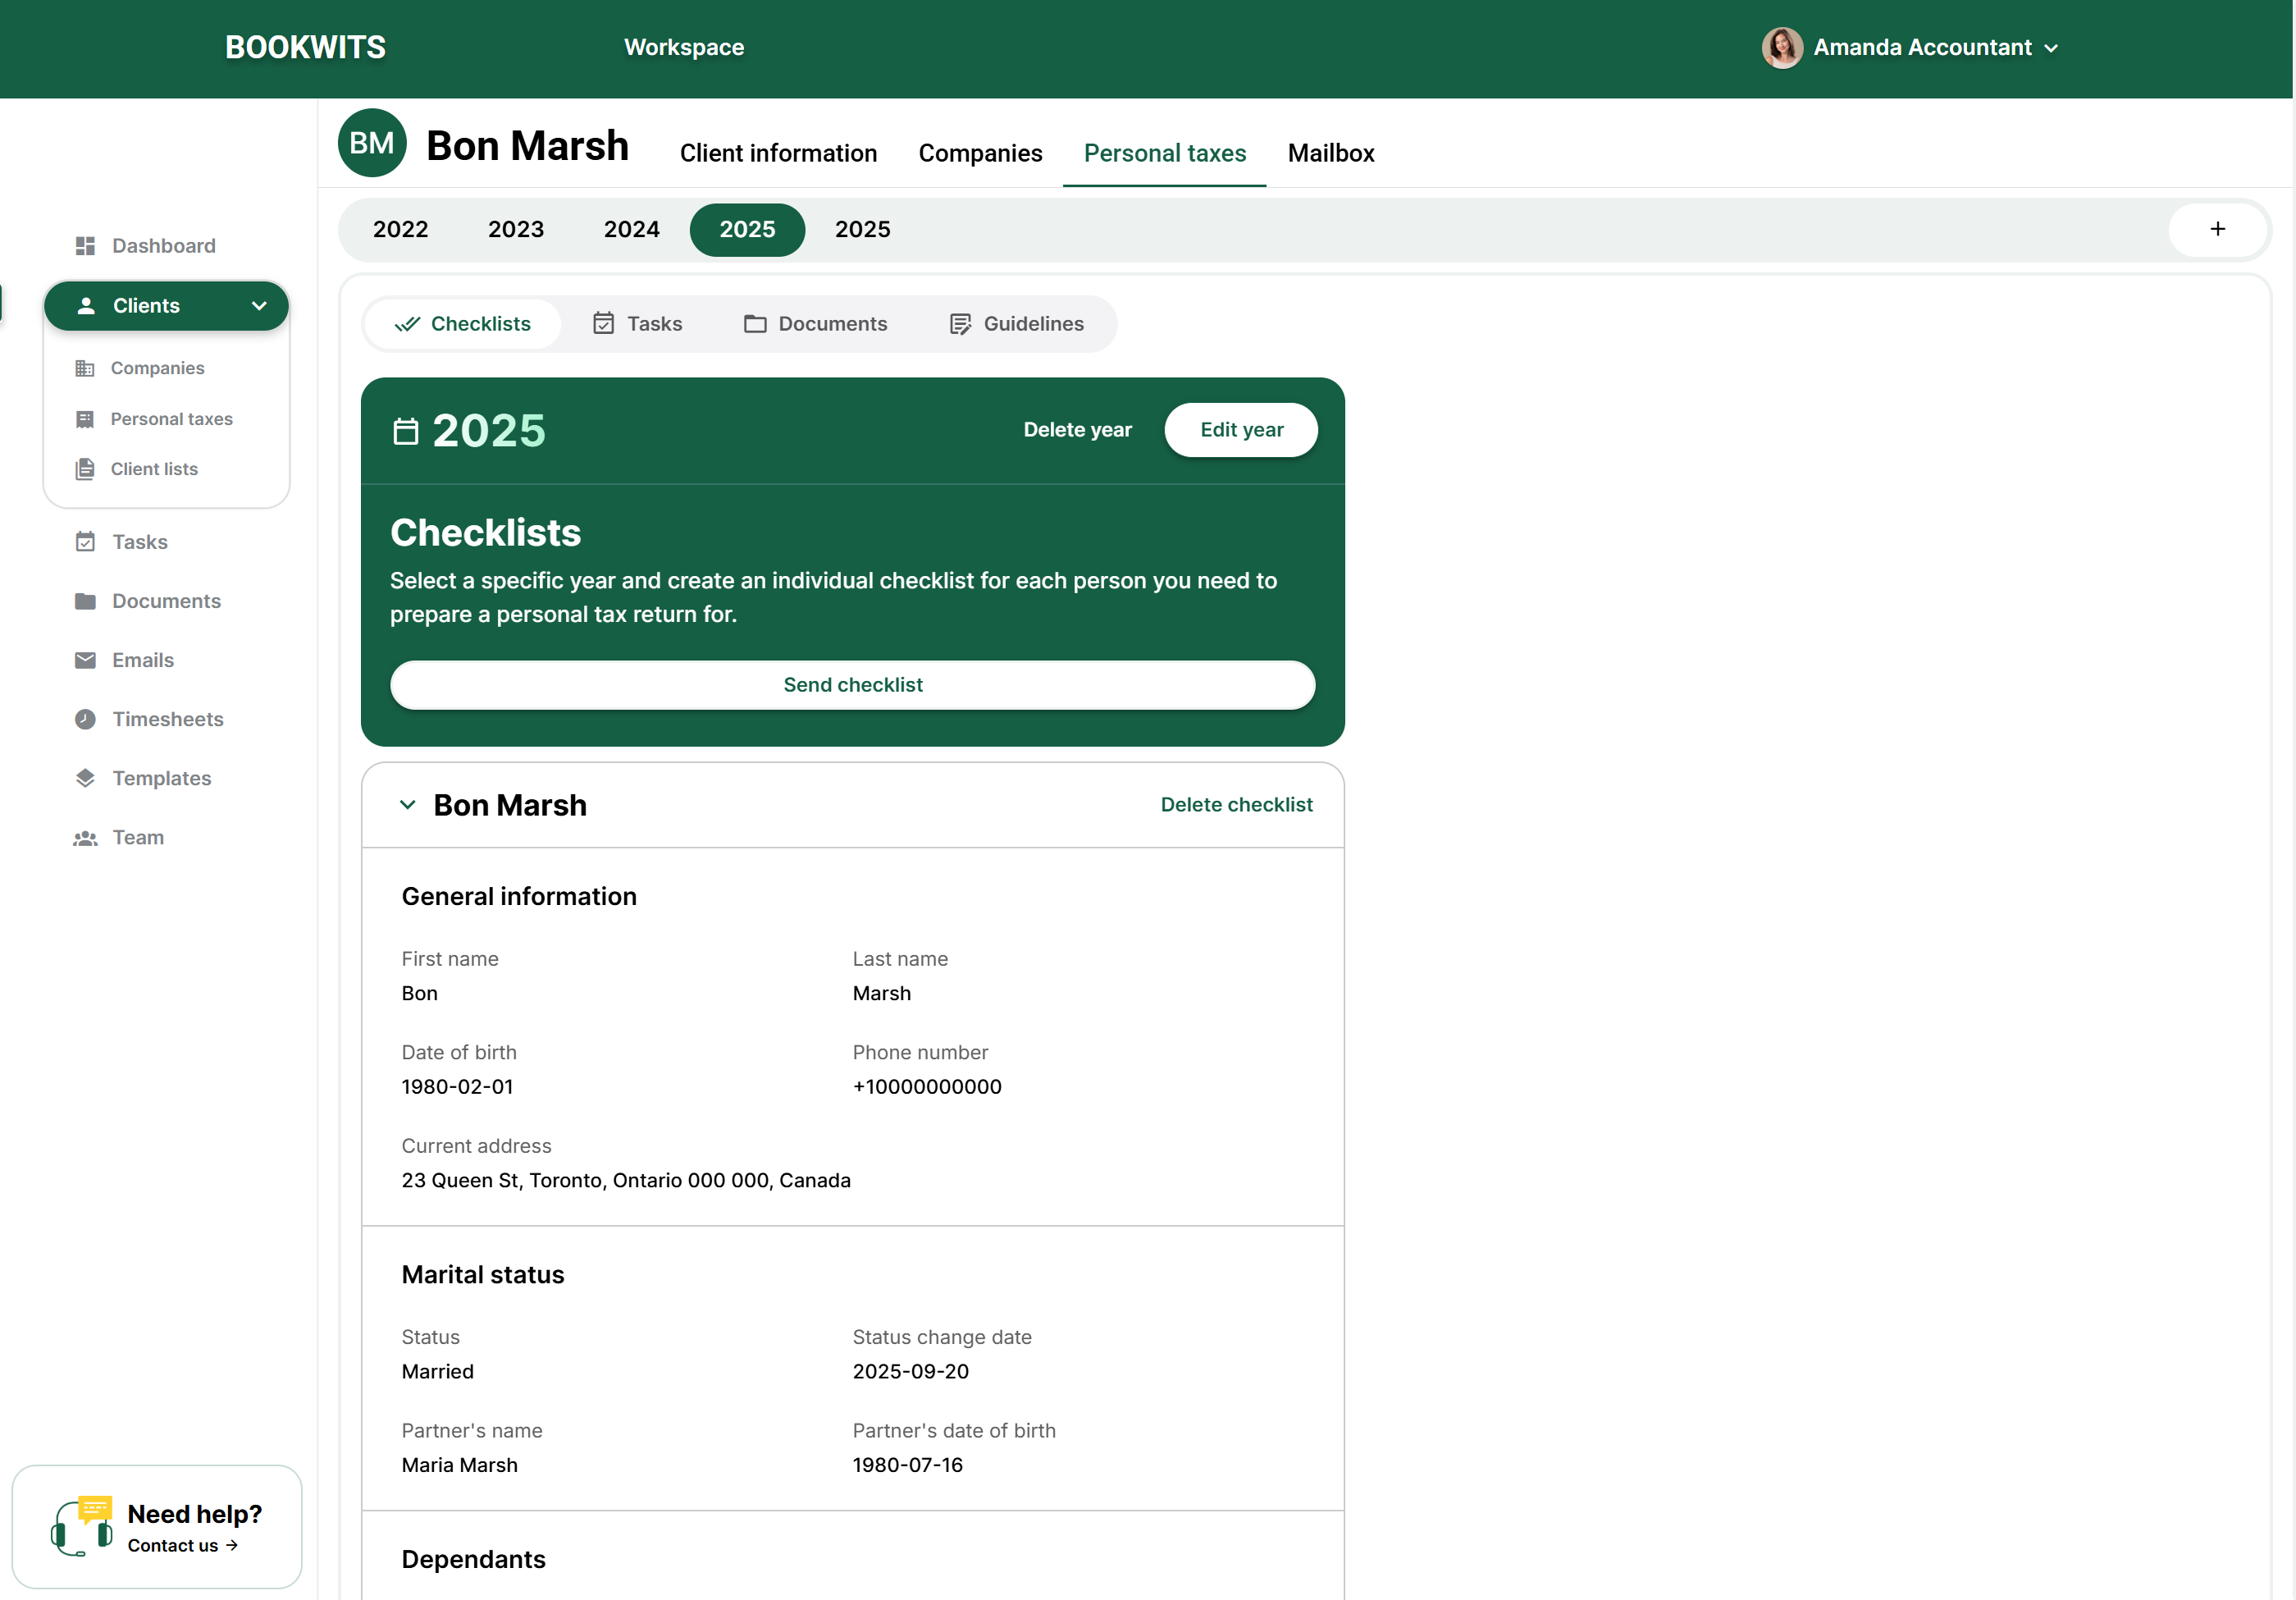Click the sidebar Tasks calendar icon
The width and height of the screenshot is (2296, 1600).
pos(85,542)
